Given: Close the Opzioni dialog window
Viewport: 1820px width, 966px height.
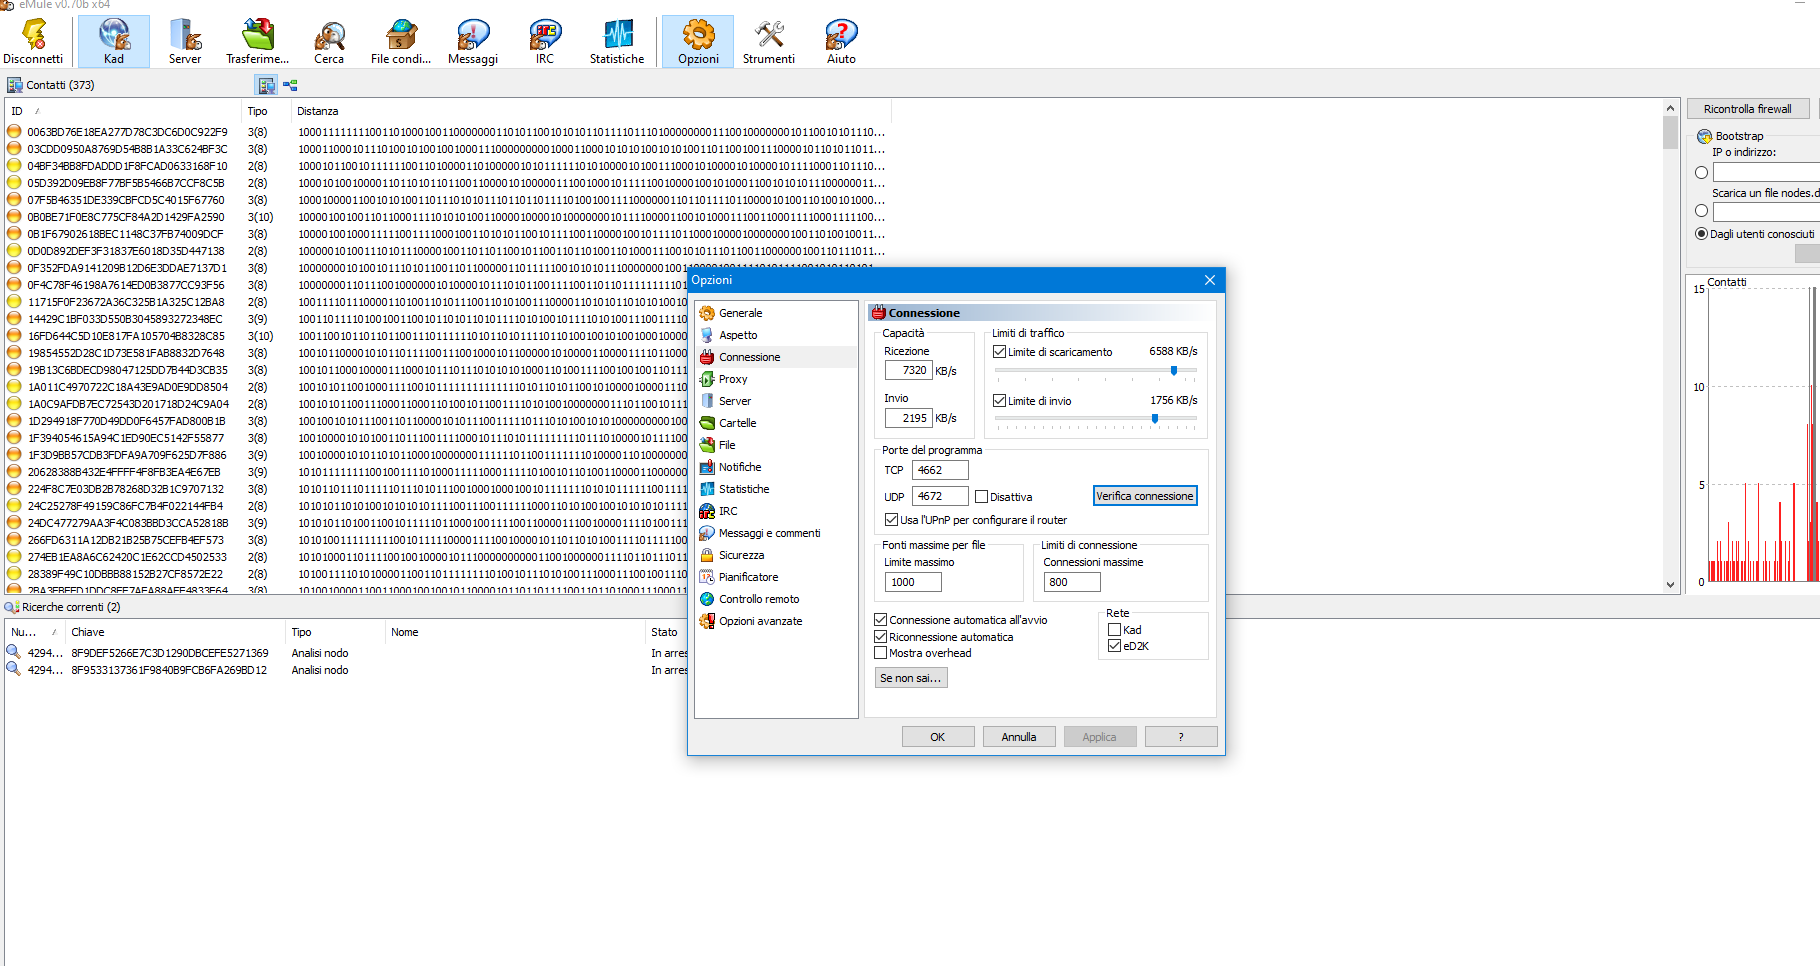Looking at the screenshot, I should coord(1210,280).
